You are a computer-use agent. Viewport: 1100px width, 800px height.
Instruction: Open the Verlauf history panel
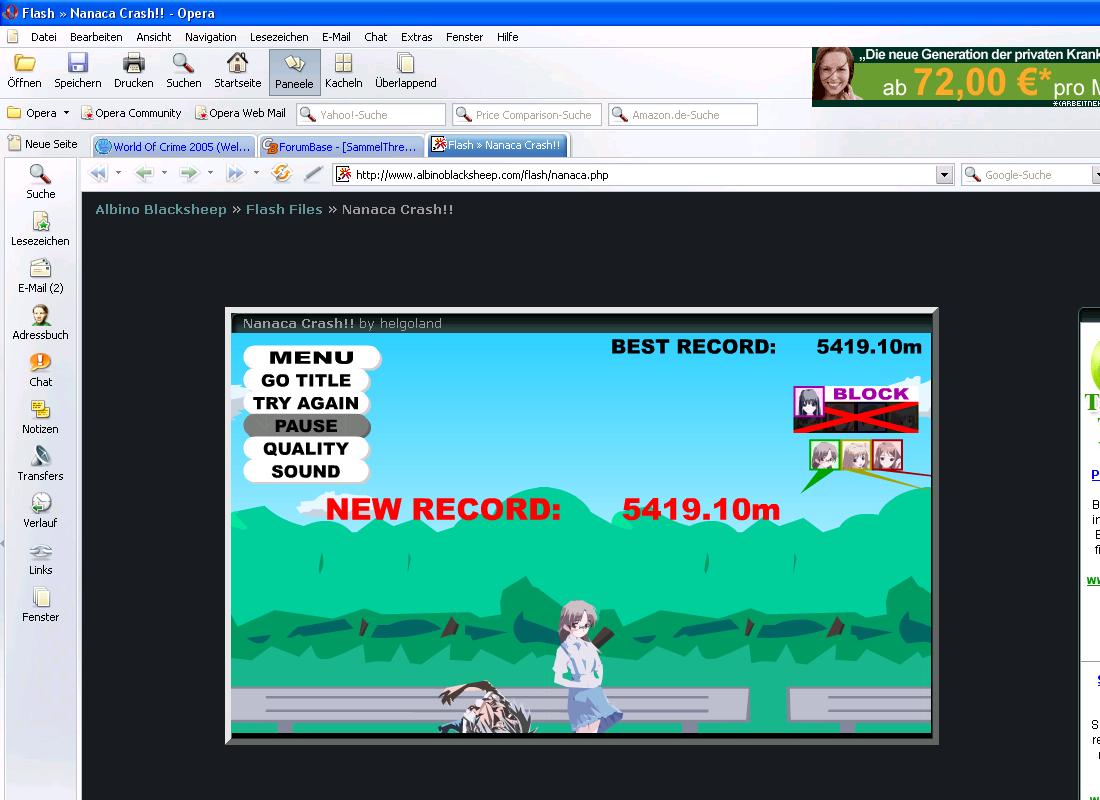pos(40,511)
